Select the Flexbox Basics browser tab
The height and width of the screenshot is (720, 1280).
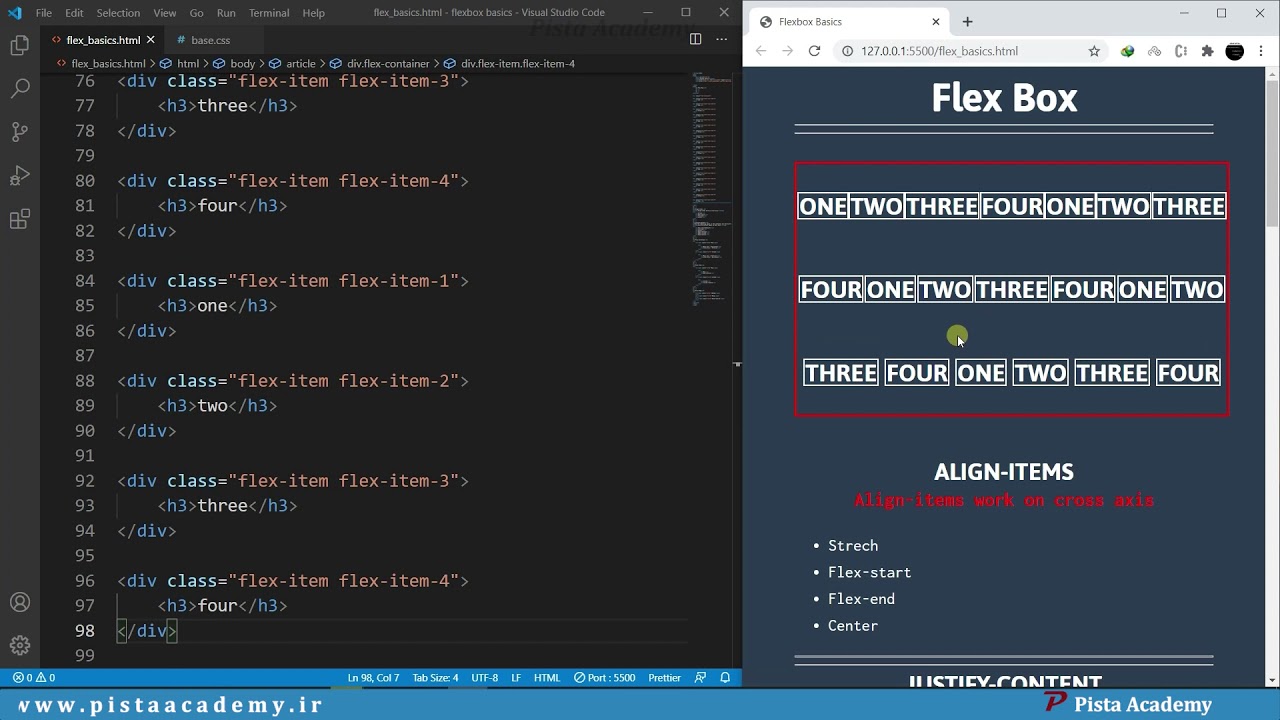pyautogui.click(x=848, y=21)
